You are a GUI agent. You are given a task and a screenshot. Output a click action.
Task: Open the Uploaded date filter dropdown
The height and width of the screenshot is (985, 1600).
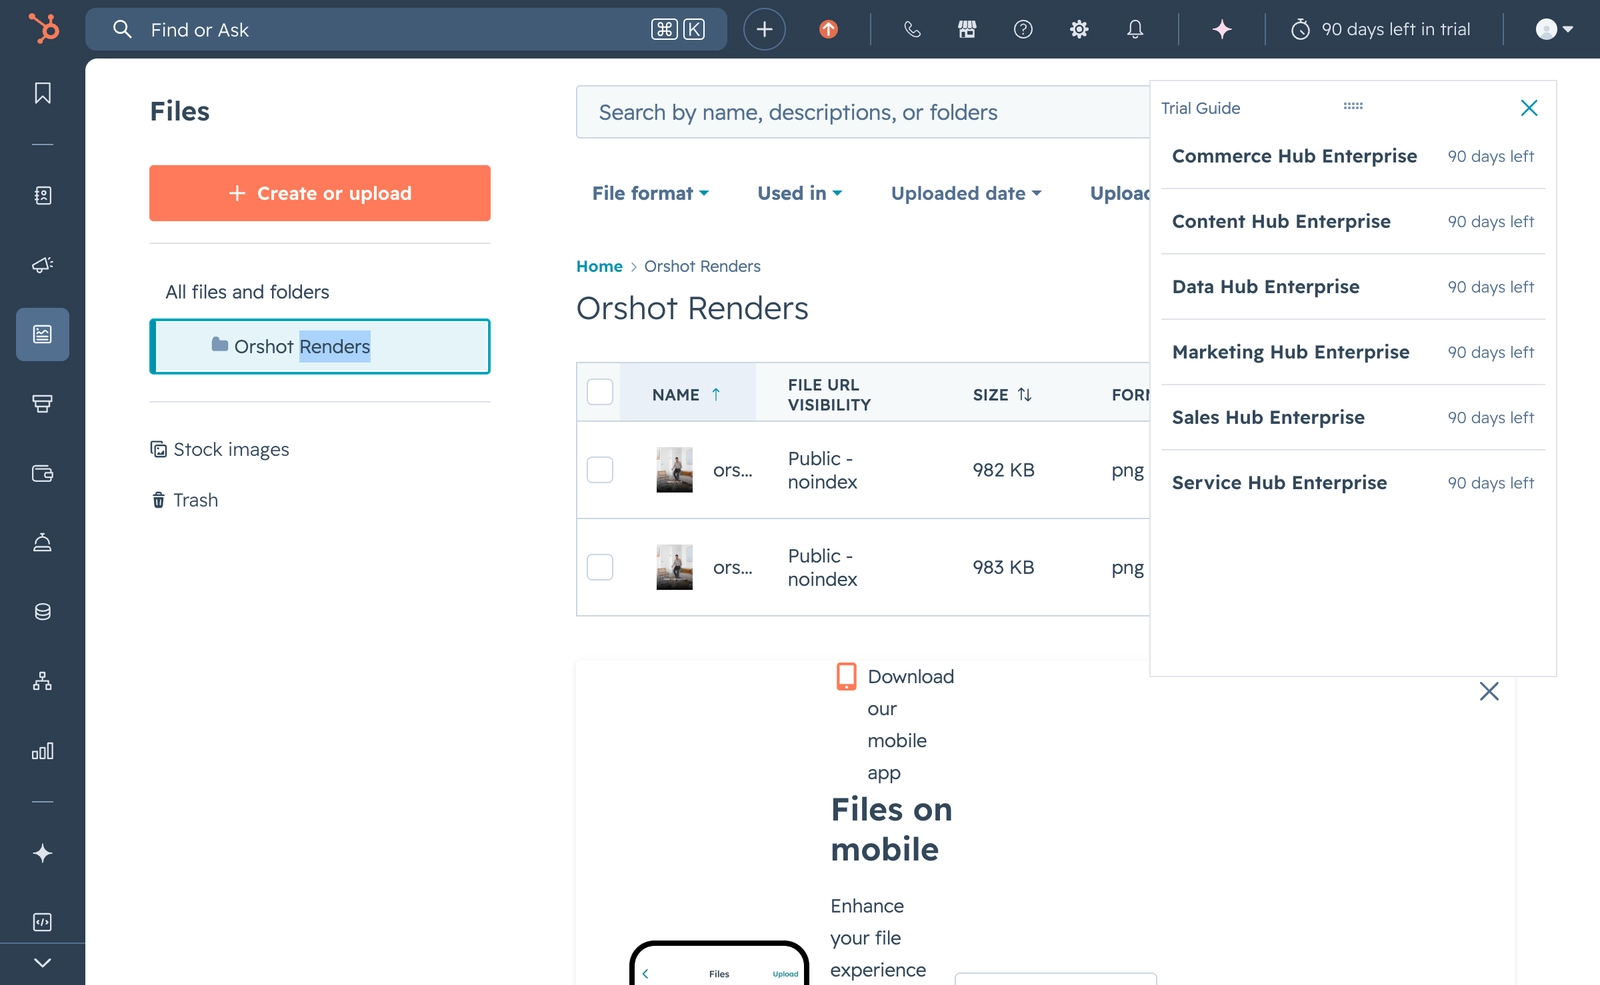point(966,193)
